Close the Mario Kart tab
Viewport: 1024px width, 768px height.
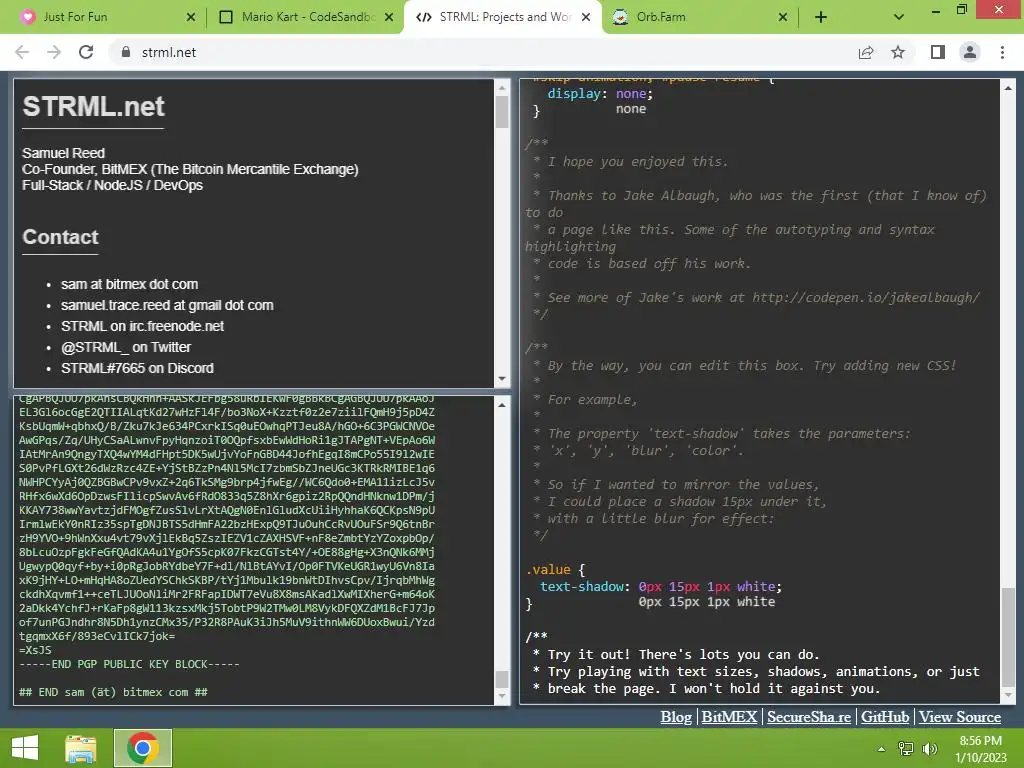click(389, 17)
